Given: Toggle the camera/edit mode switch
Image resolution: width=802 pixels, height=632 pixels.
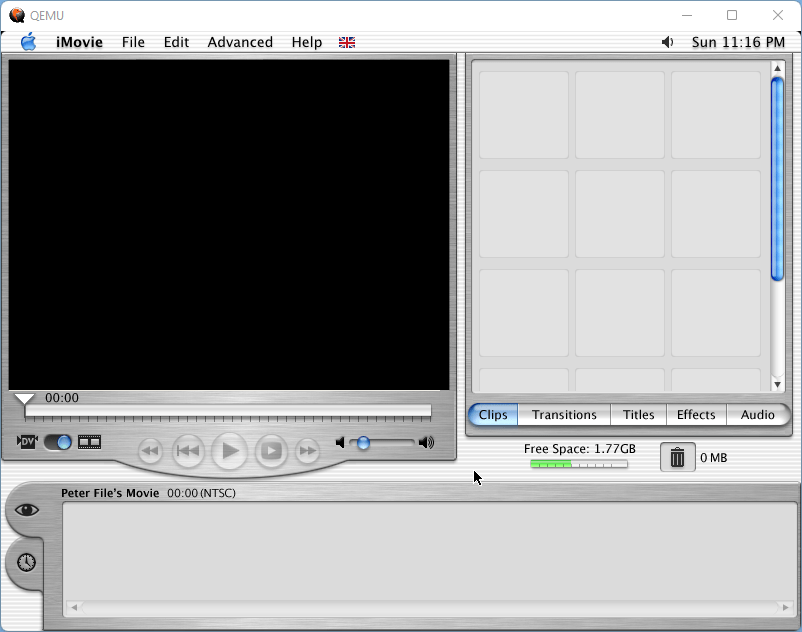Looking at the screenshot, I should pyautogui.click(x=58, y=442).
